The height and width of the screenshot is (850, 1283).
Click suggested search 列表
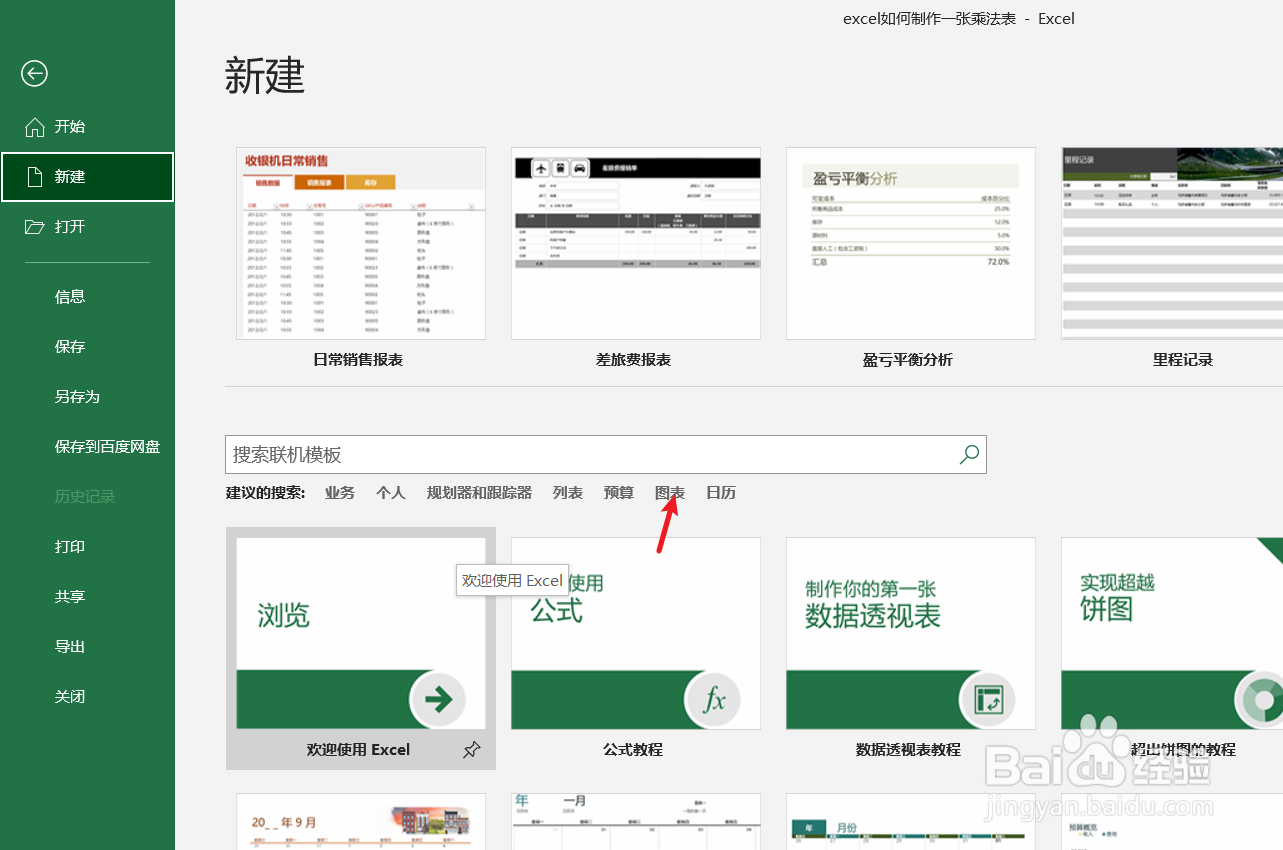tap(568, 493)
